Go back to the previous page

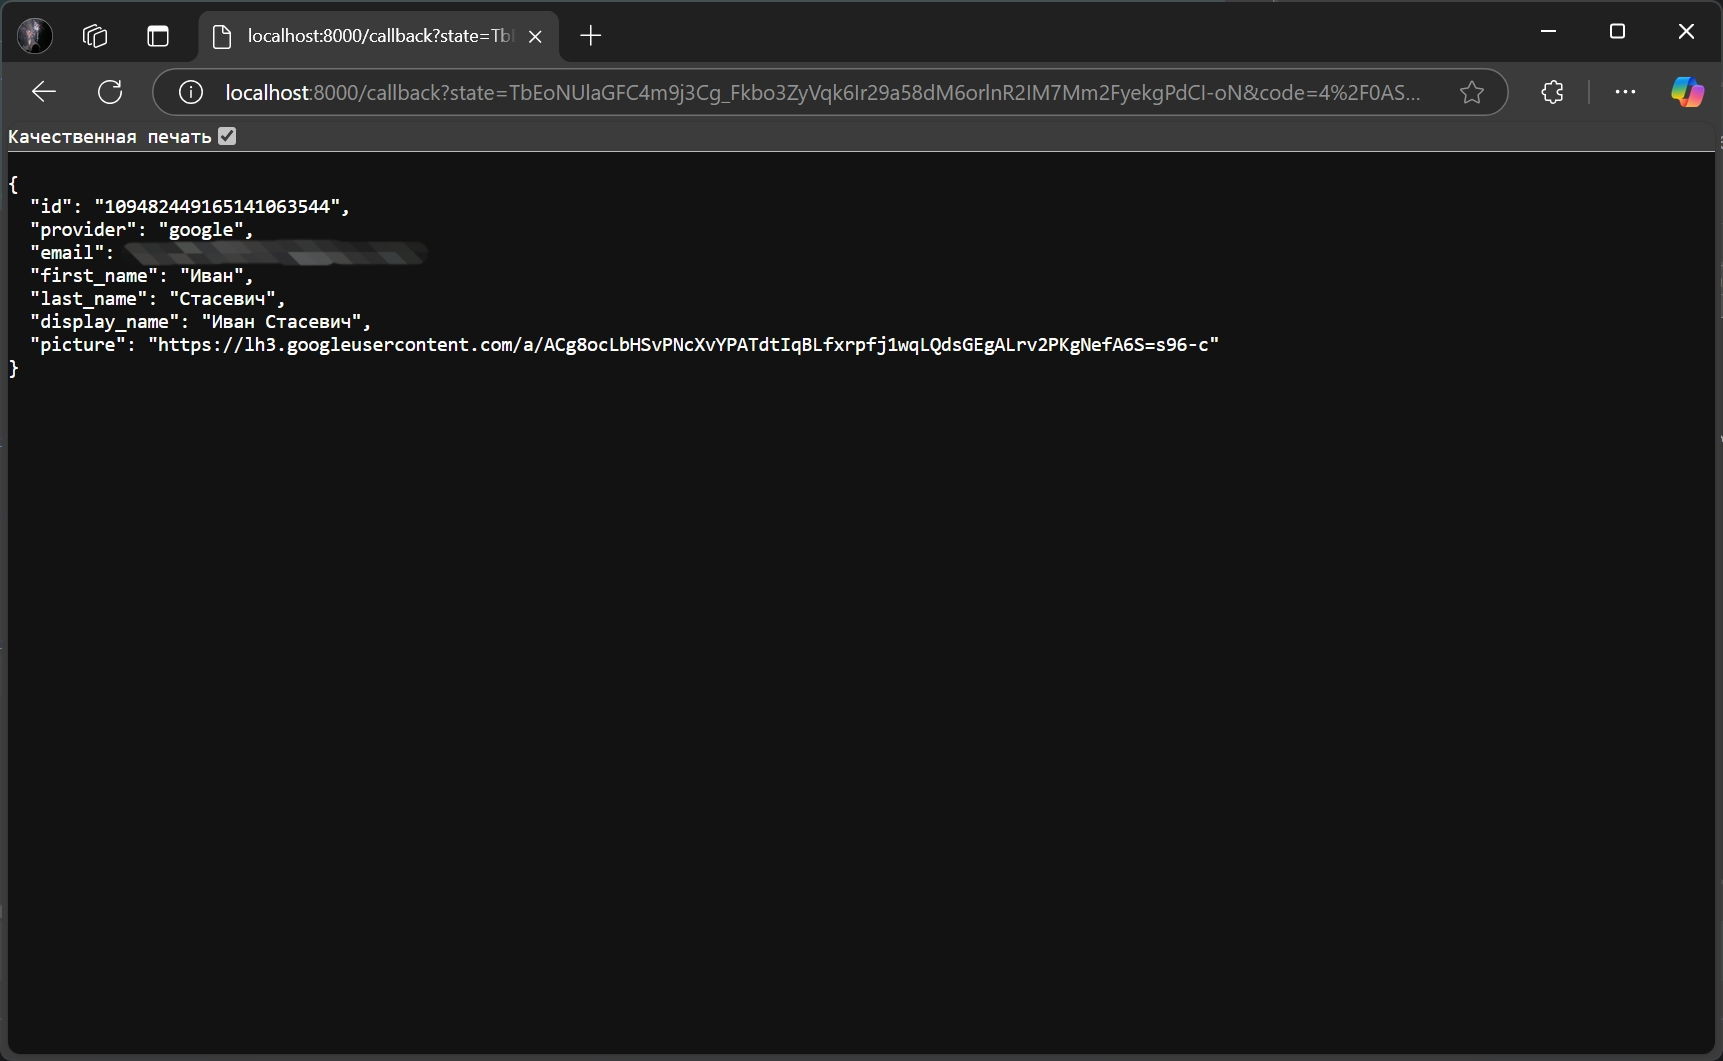(43, 92)
